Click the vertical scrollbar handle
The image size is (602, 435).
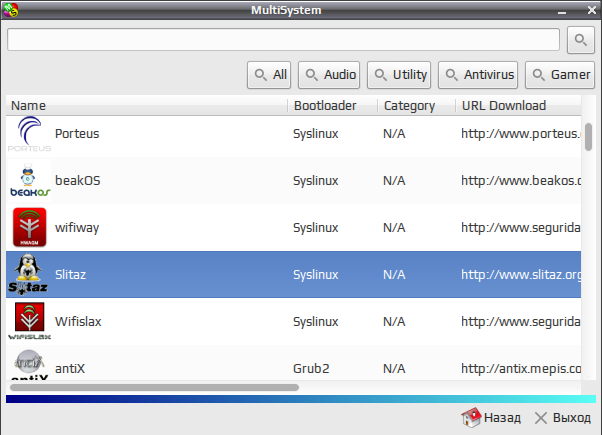click(x=588, y=137)
